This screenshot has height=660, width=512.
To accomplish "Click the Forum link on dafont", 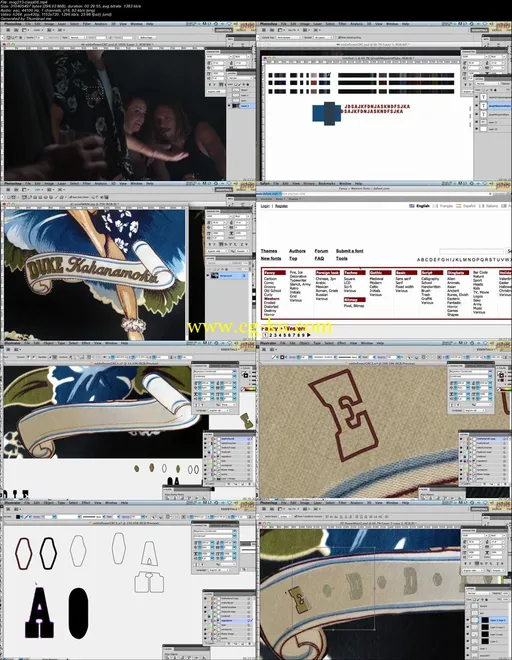I will click(x=321, y=251).
